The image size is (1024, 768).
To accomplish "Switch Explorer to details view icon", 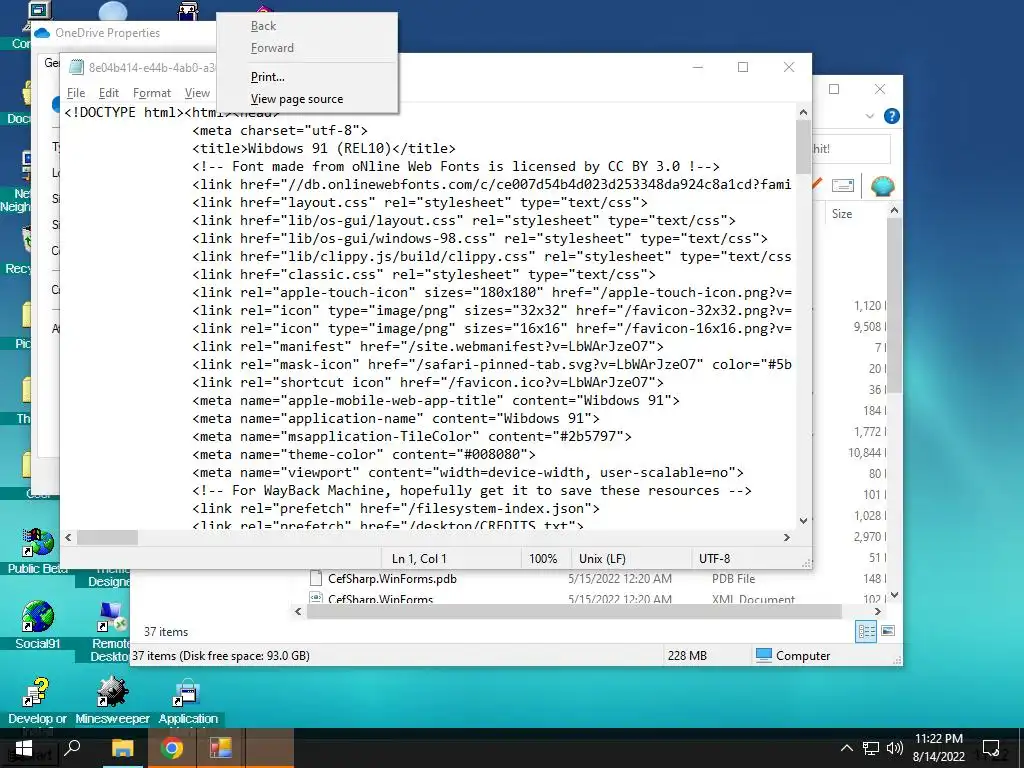I will pos(867,631).
